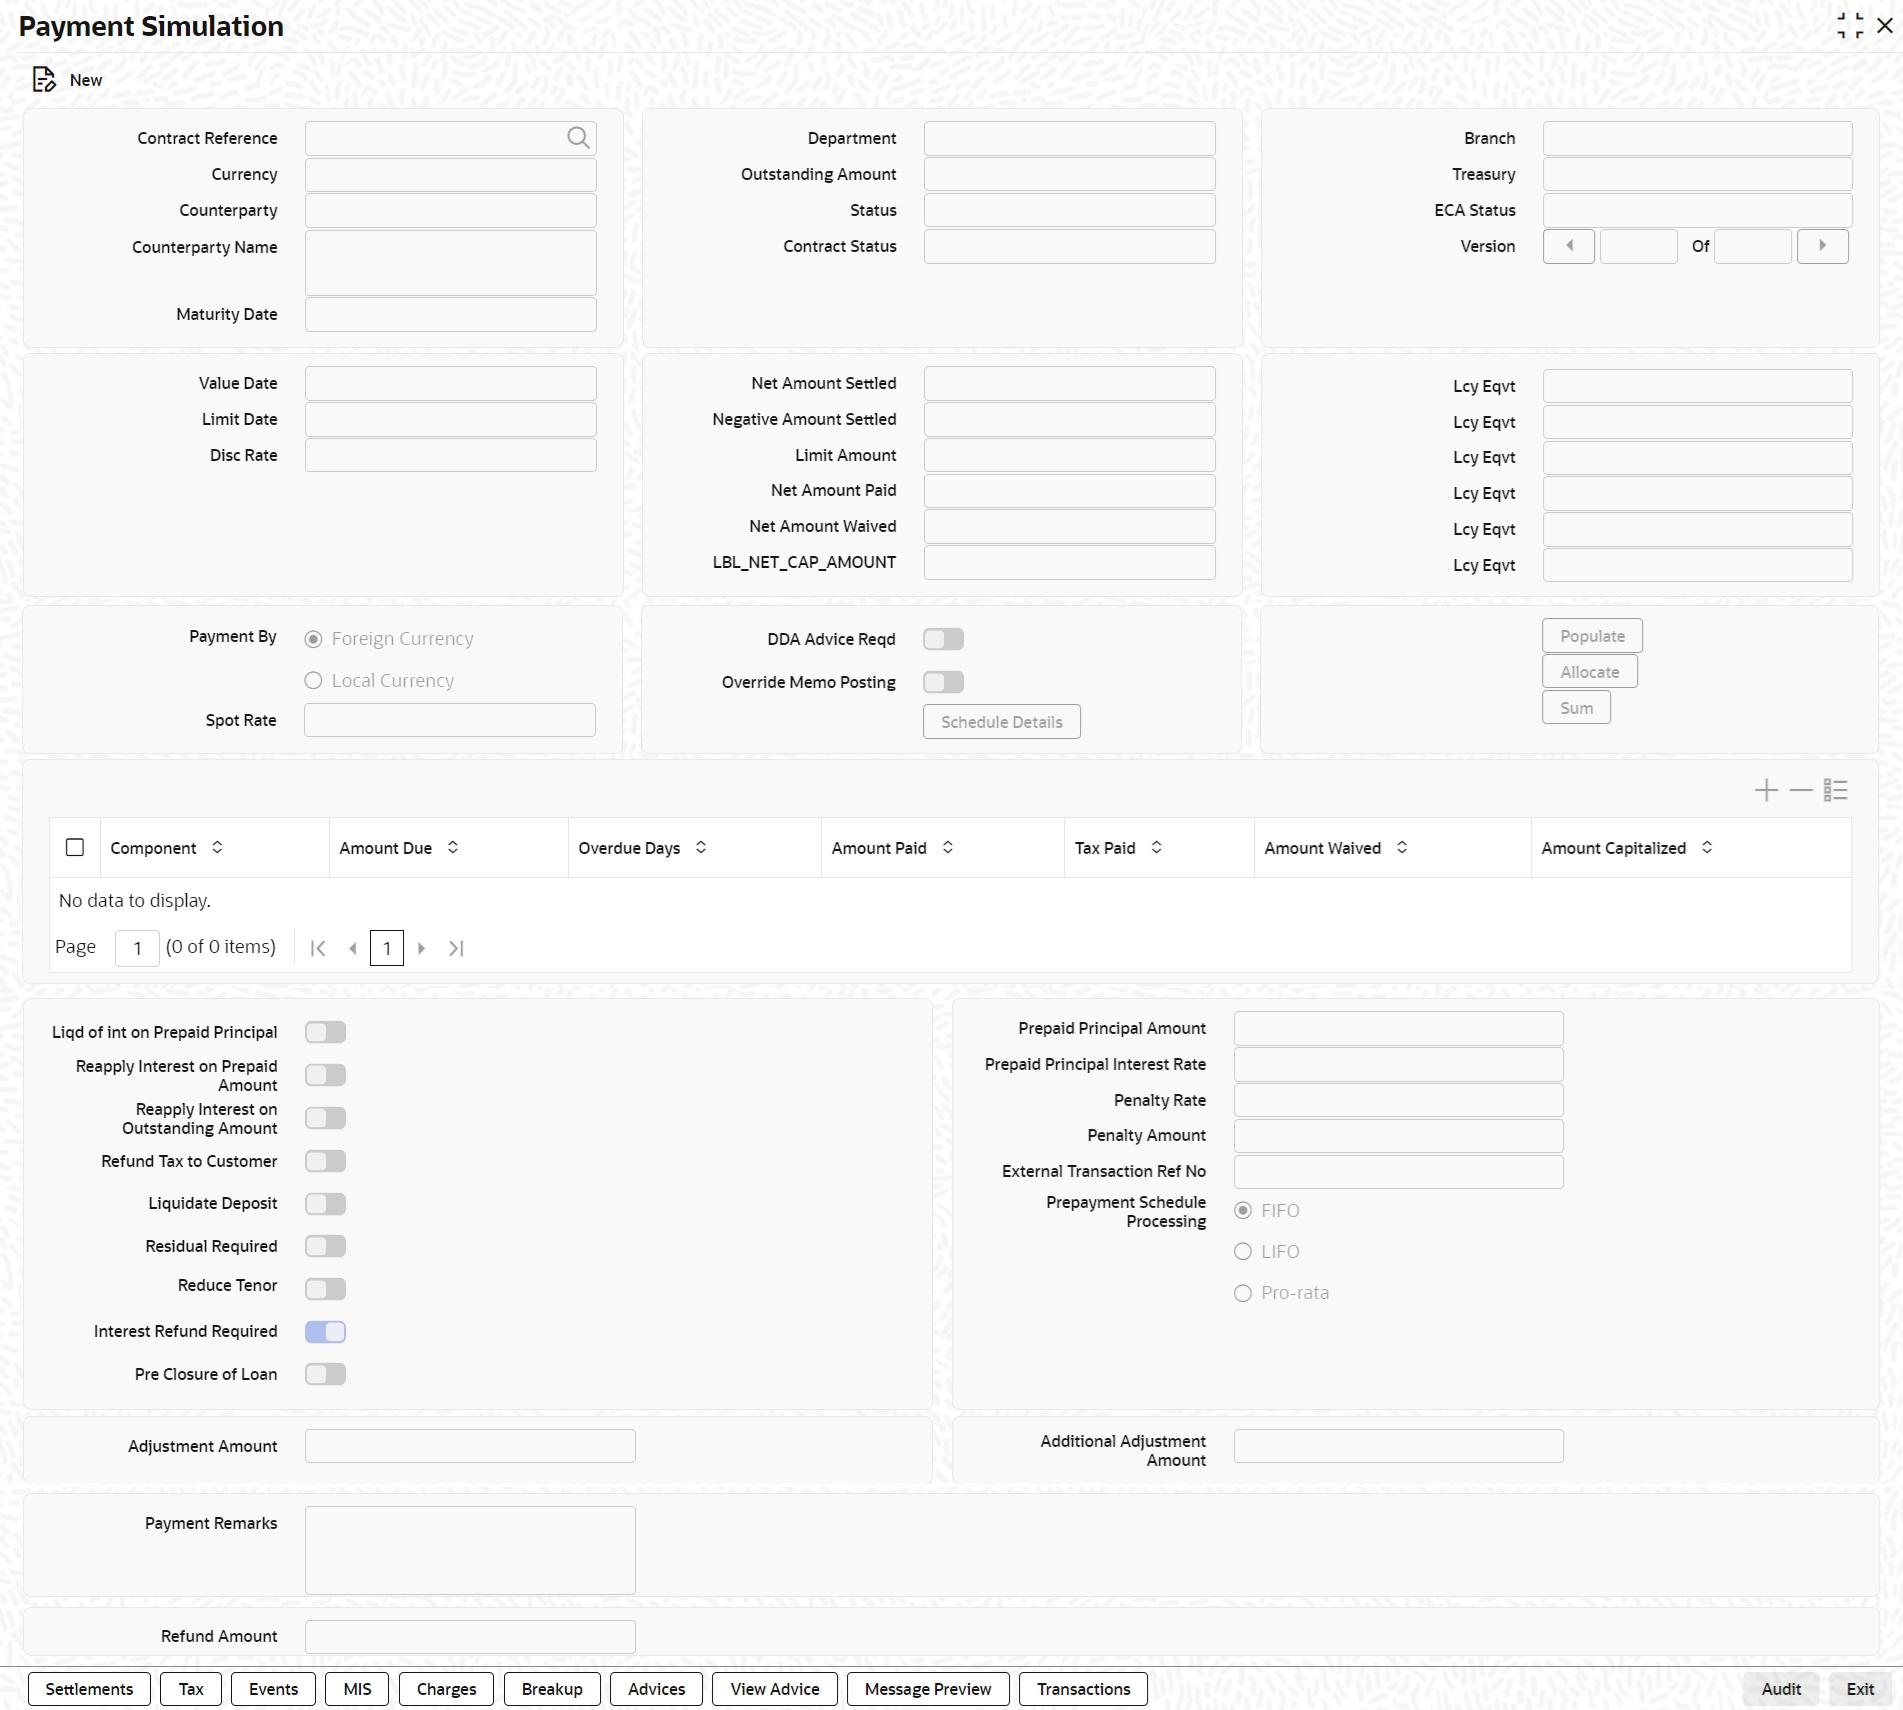Click the Adjustment Amount field
The height and width of the screenshot is (1710, 1903).
click(470, 1446)
